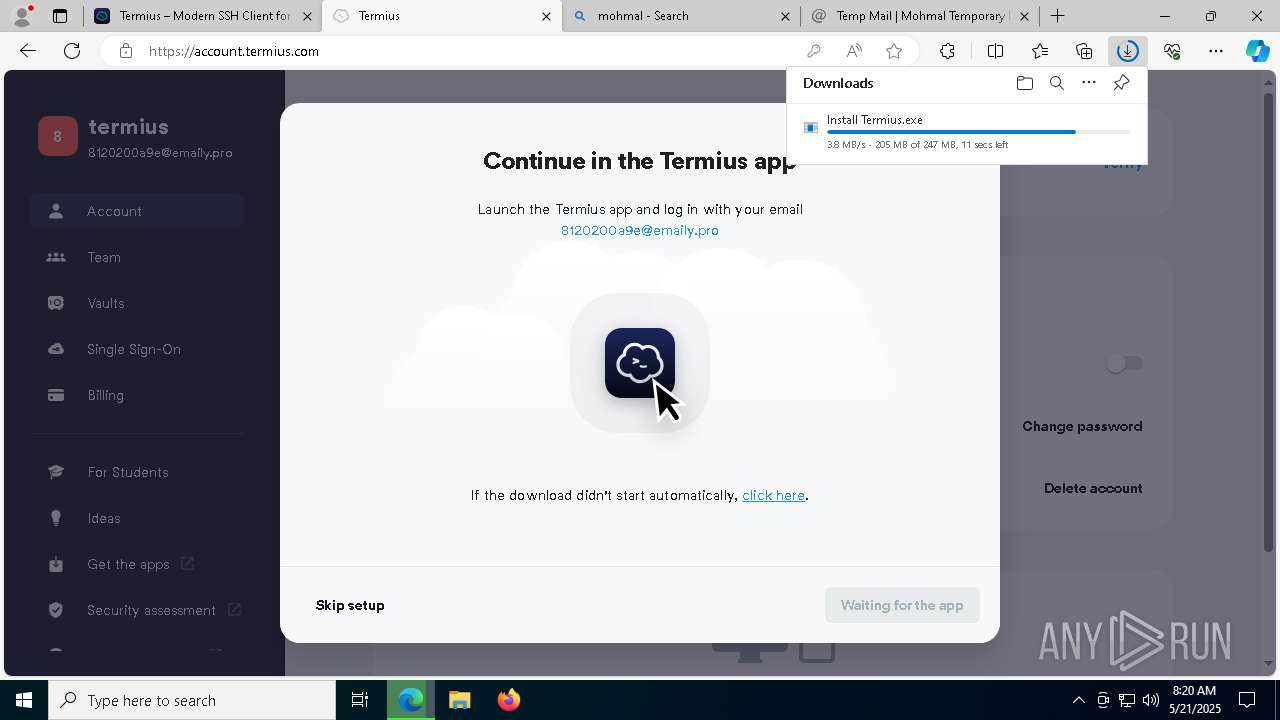Open the Favorites list icon

pyautogui.click(x=1040, y=51)
